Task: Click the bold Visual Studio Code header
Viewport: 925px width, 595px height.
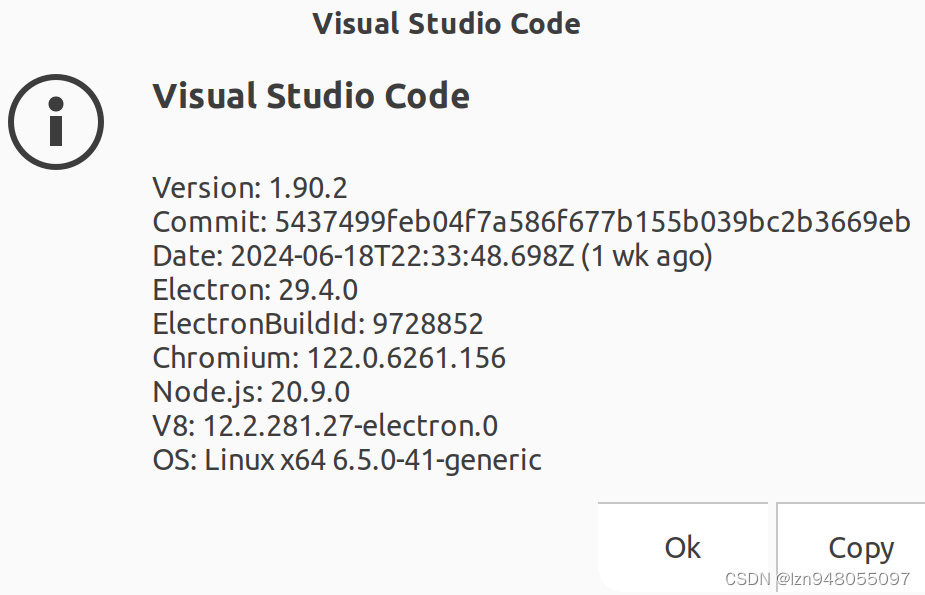Action: pos(310,96)
